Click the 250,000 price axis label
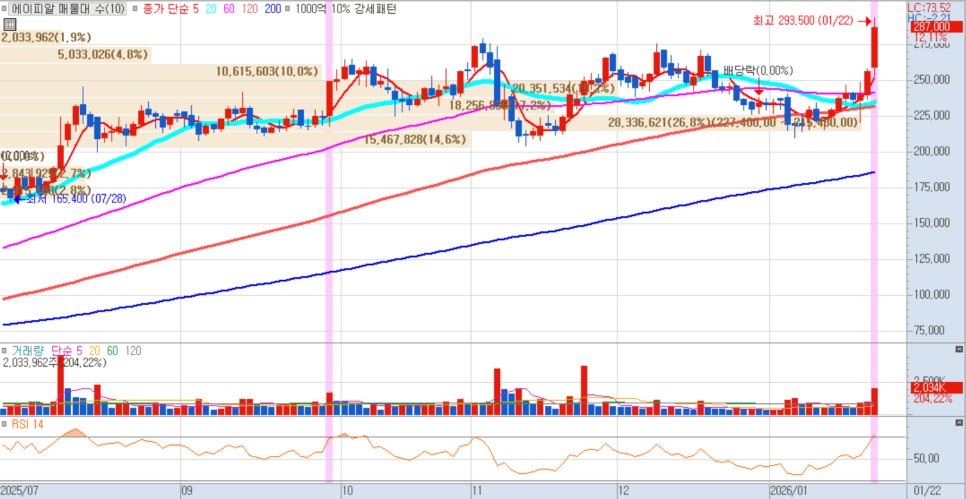Screen dimensions: 966x499 [930, 79]
